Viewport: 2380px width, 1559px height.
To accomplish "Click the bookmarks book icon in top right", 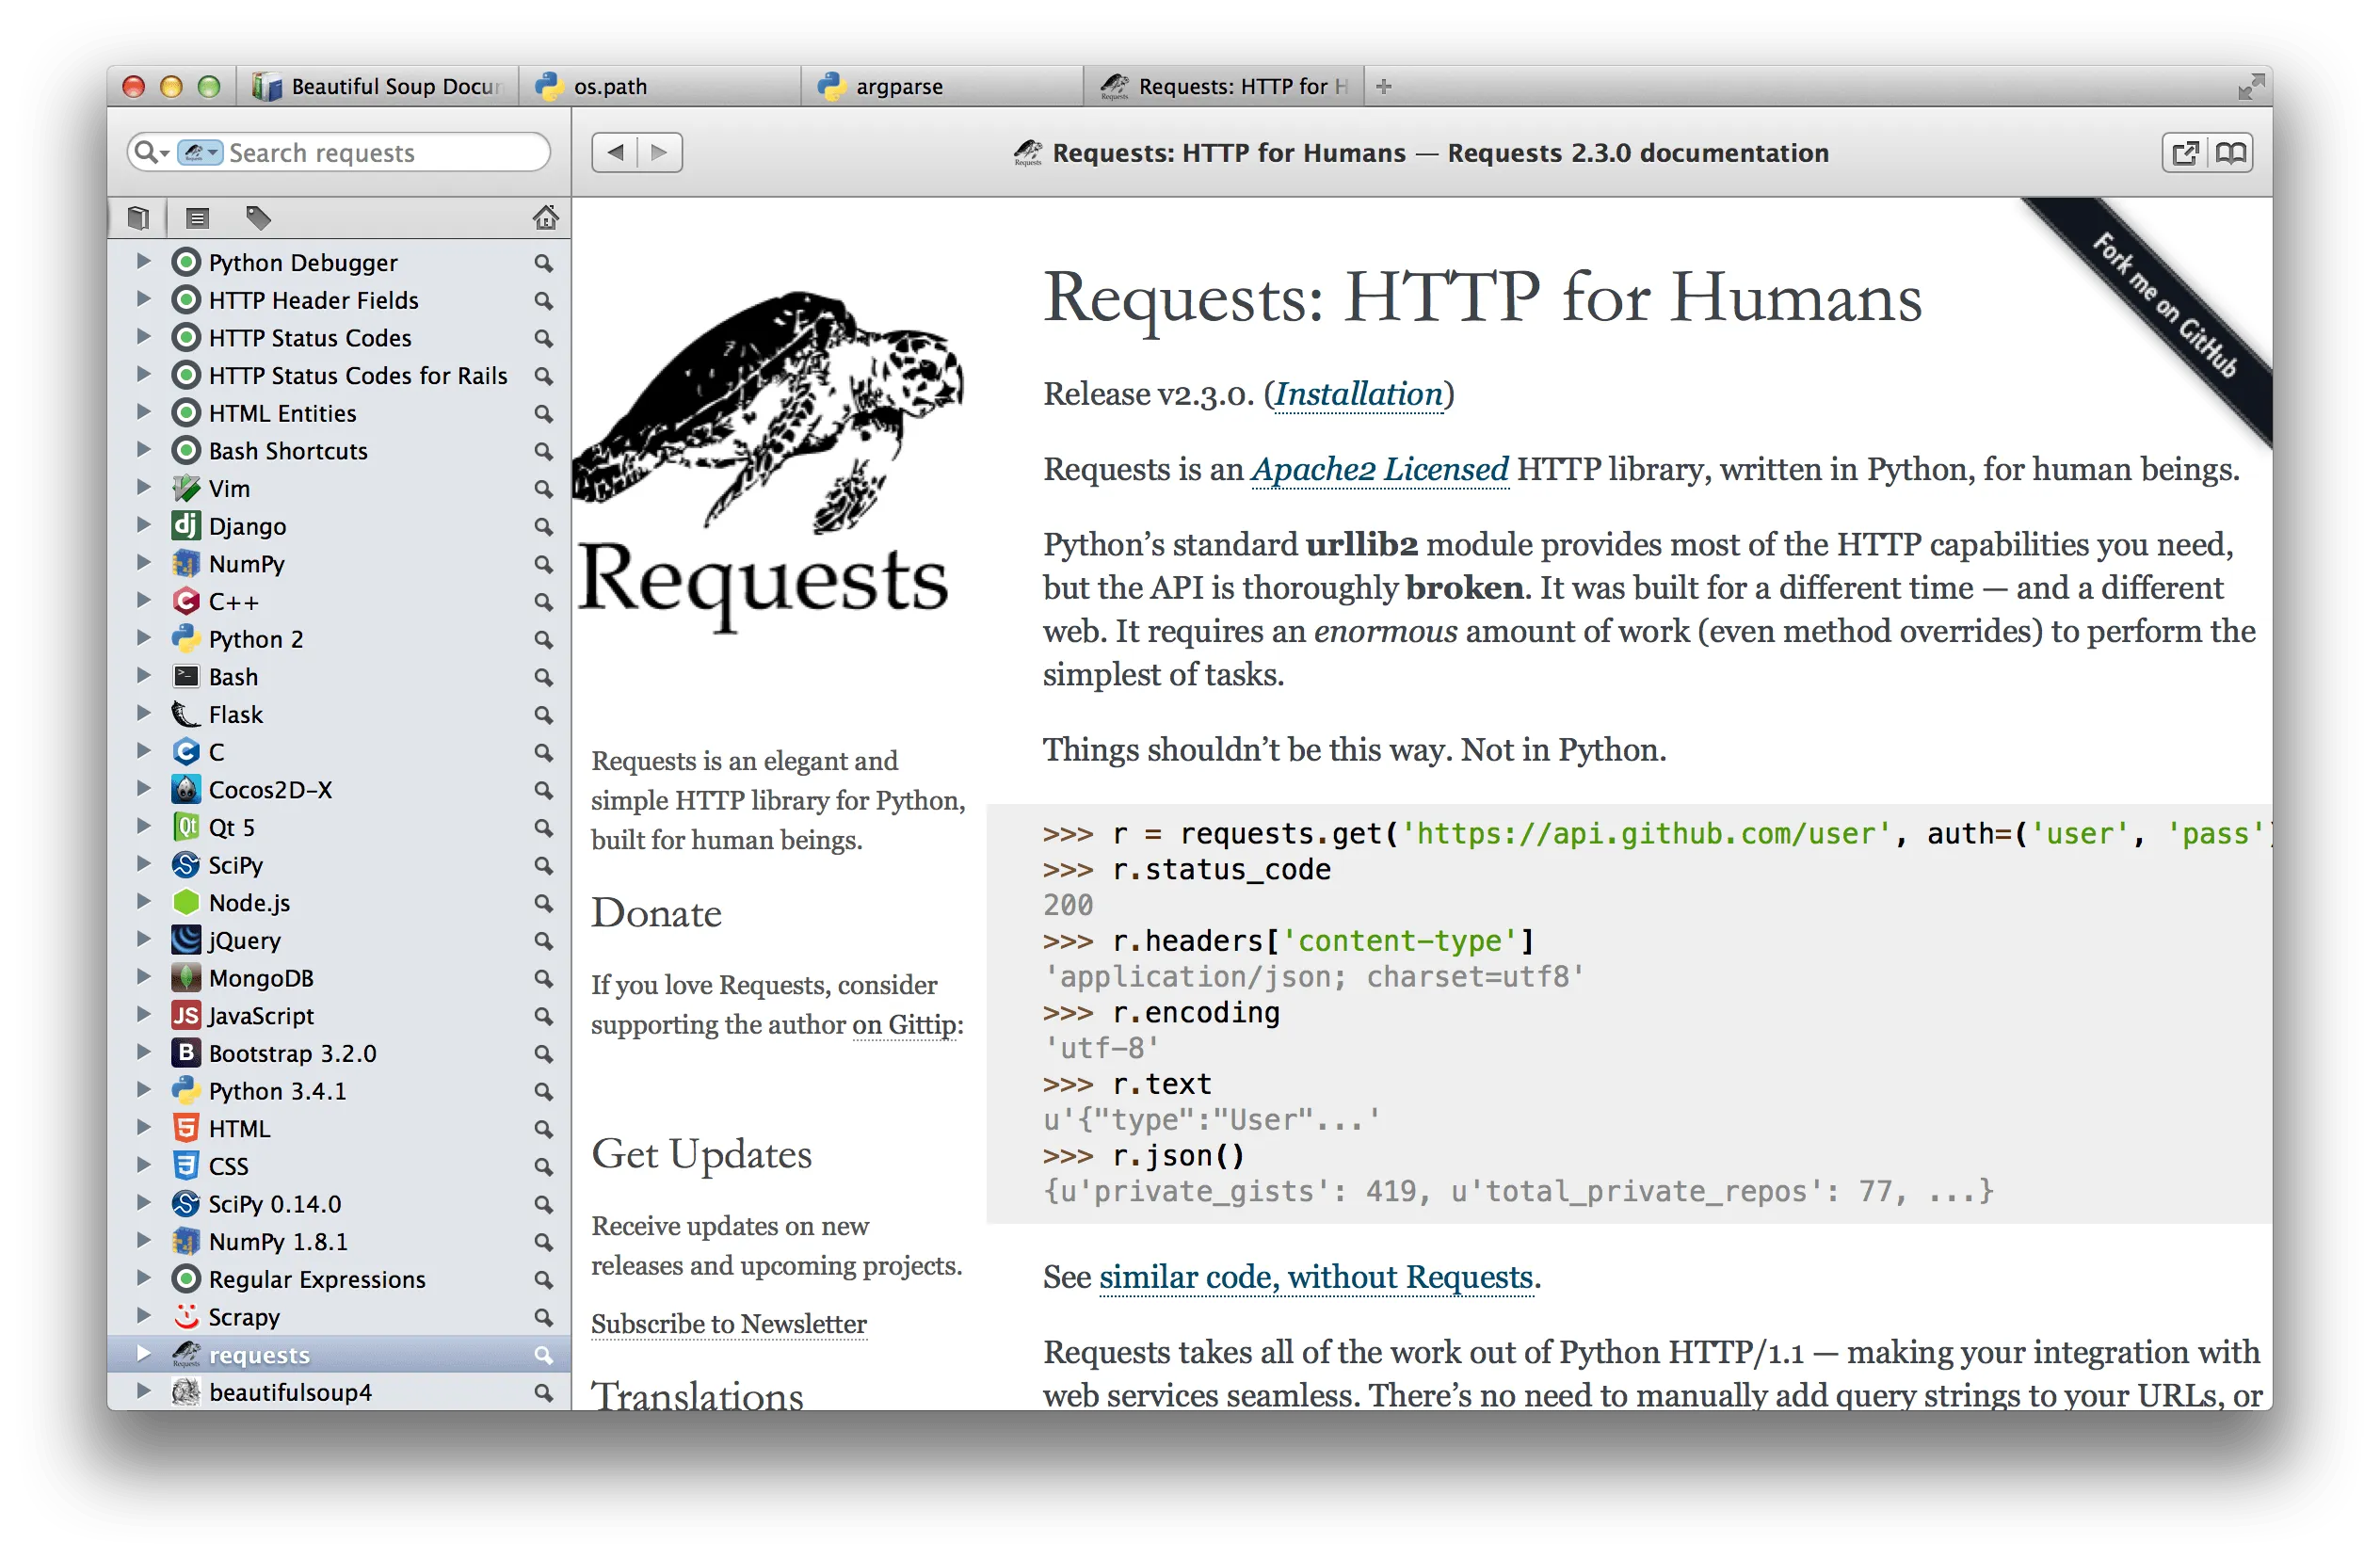I will [2231, 153].
